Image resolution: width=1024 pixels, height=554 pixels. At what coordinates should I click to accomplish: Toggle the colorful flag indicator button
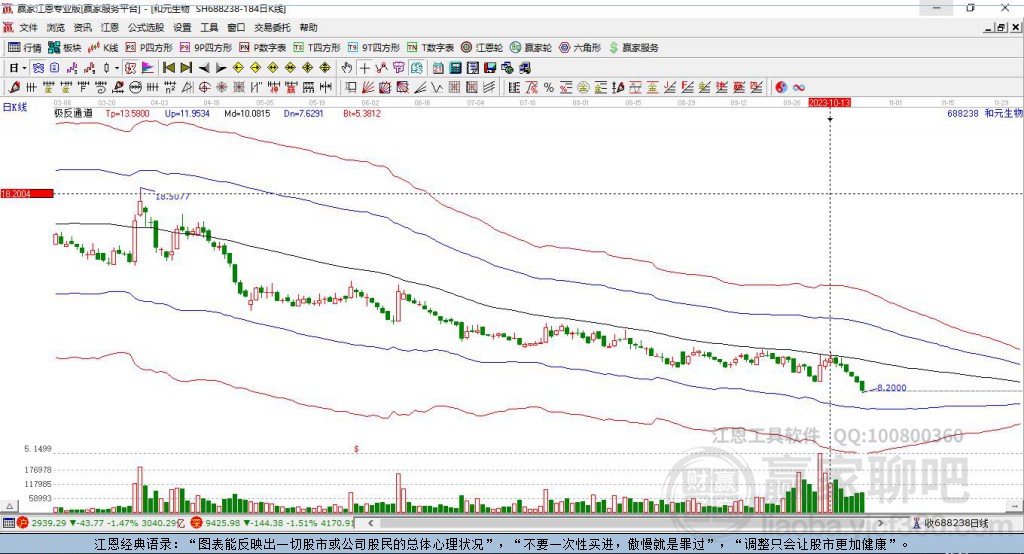point(148,68)
